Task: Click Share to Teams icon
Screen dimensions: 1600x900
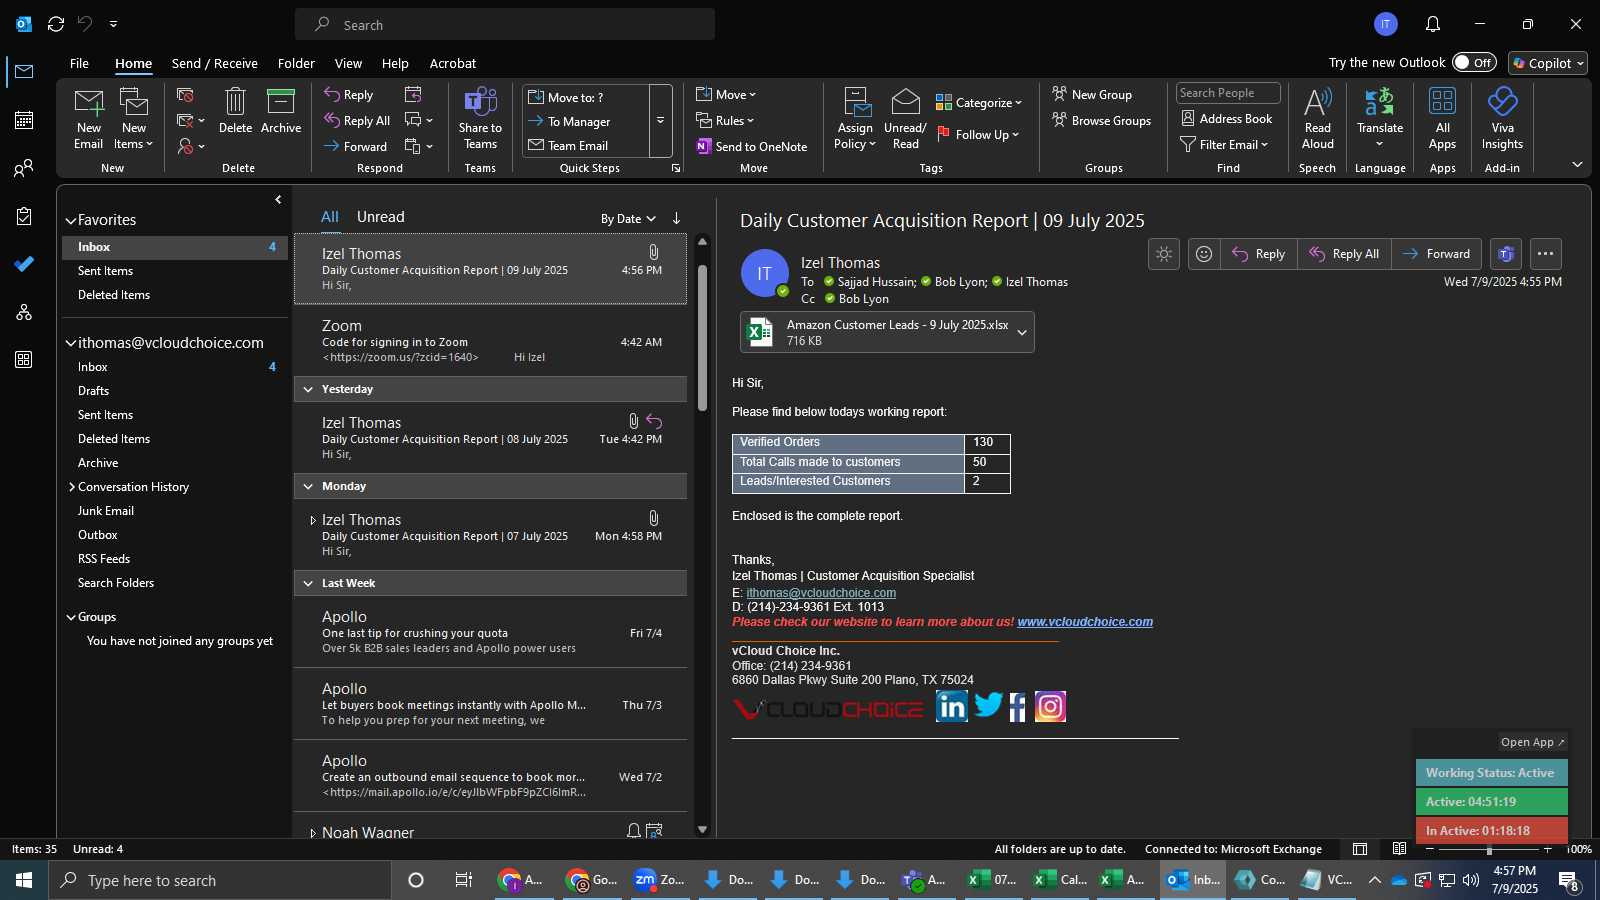Action: [480, 119]
